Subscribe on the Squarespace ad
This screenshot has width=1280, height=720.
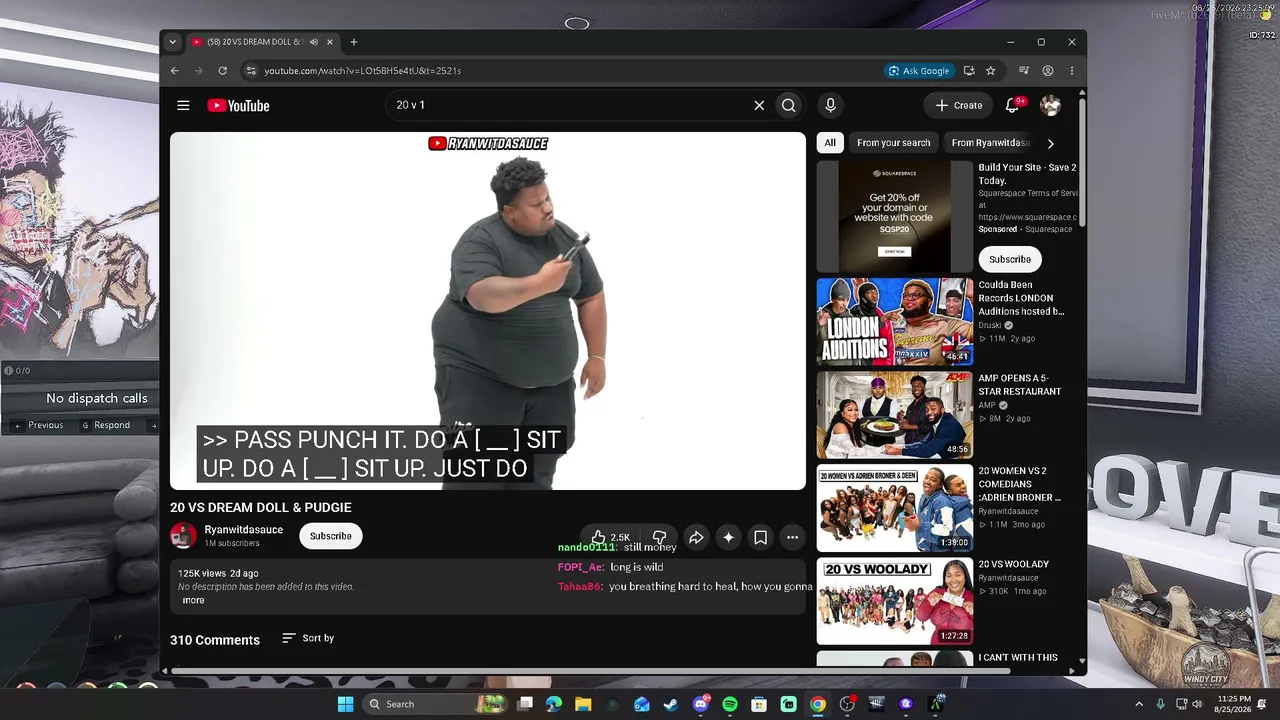[x=1010, y=259]
